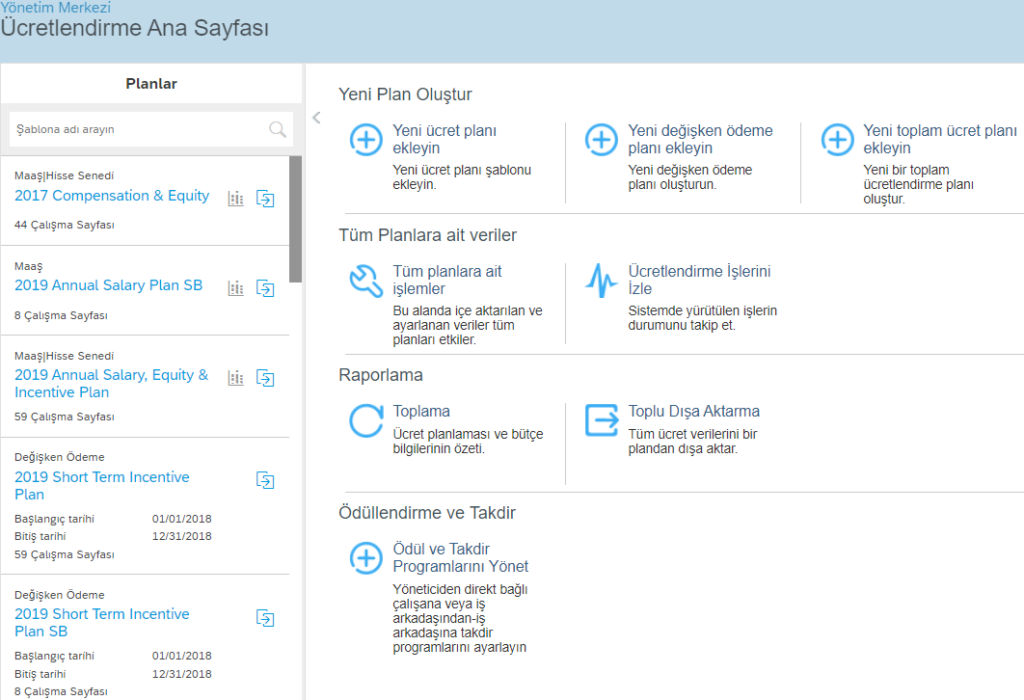Screen dimensions: 1024x700
Task: Click open-plan icon for 2019 Short Term Incentive Plan
Action: coord(265,480)
